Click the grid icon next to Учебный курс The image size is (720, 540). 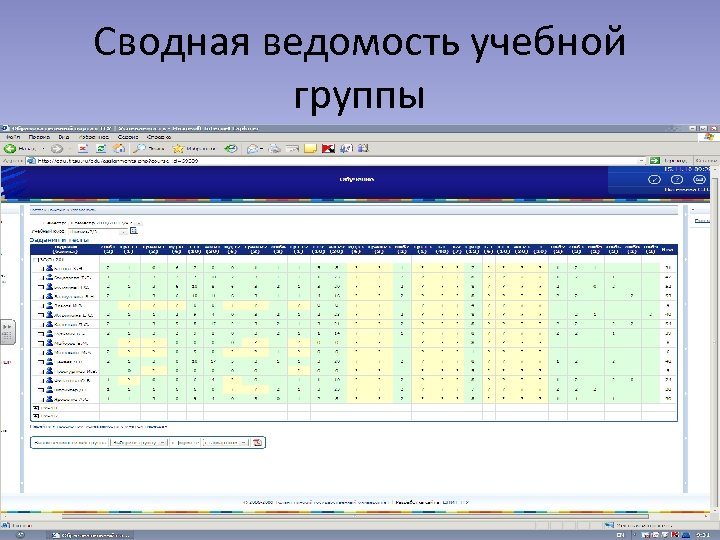pyautogui.click(x=134, y=231)
